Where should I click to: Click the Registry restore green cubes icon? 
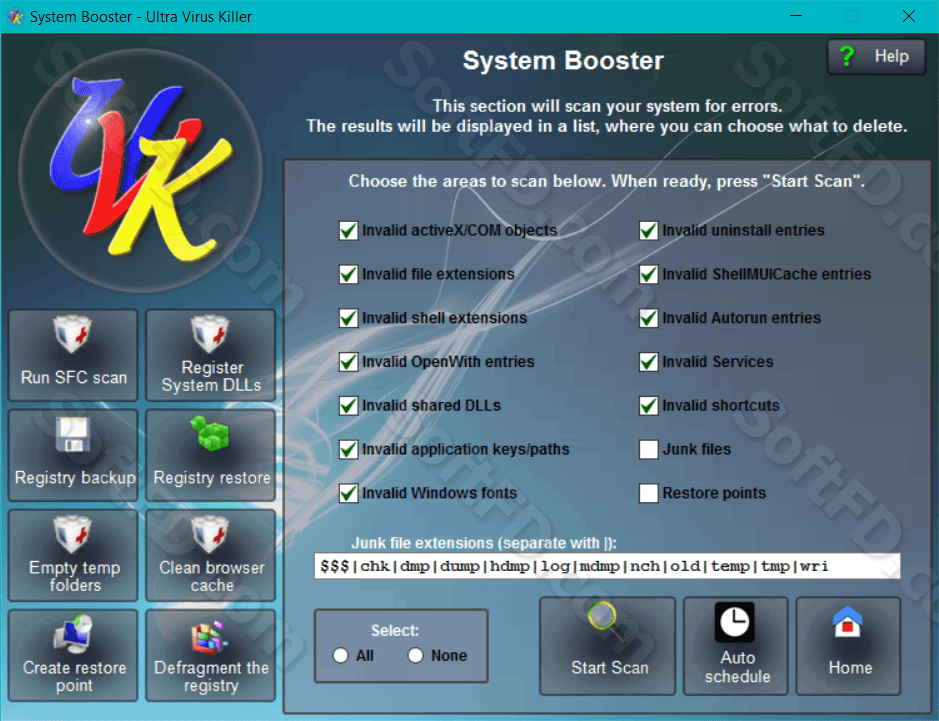210,434
